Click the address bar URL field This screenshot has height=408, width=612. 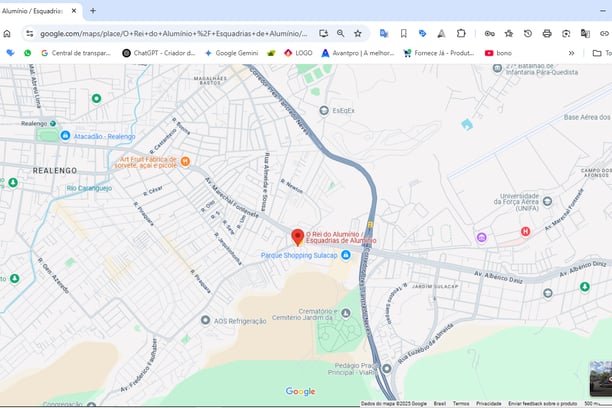(x=174, y=34)
